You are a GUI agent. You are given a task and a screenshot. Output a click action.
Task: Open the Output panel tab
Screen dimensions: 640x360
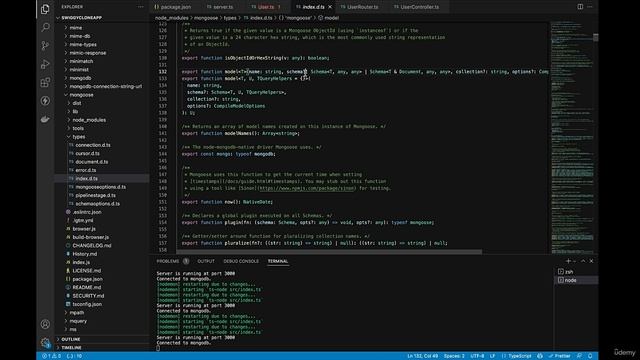click(206, 261)
